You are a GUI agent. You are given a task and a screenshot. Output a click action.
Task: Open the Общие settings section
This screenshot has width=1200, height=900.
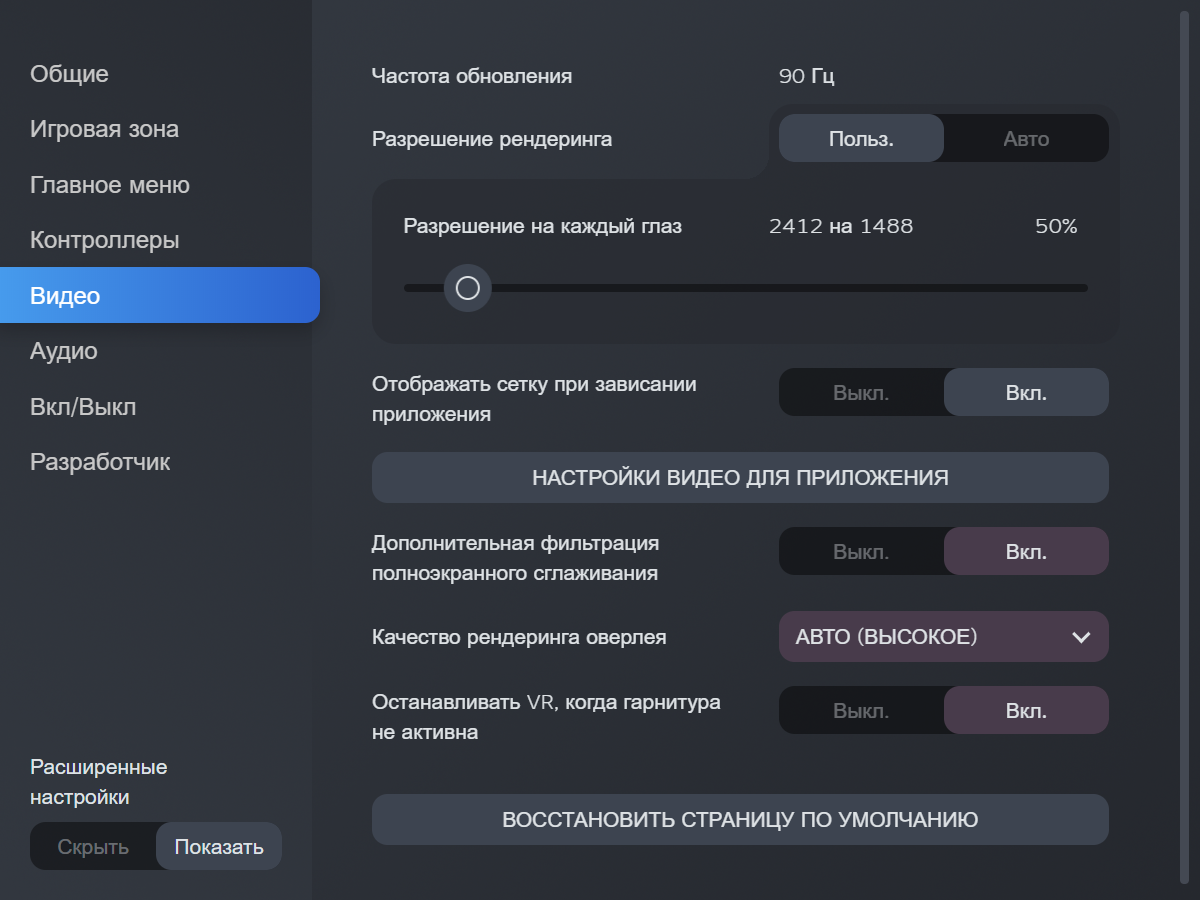pos(70,74)
